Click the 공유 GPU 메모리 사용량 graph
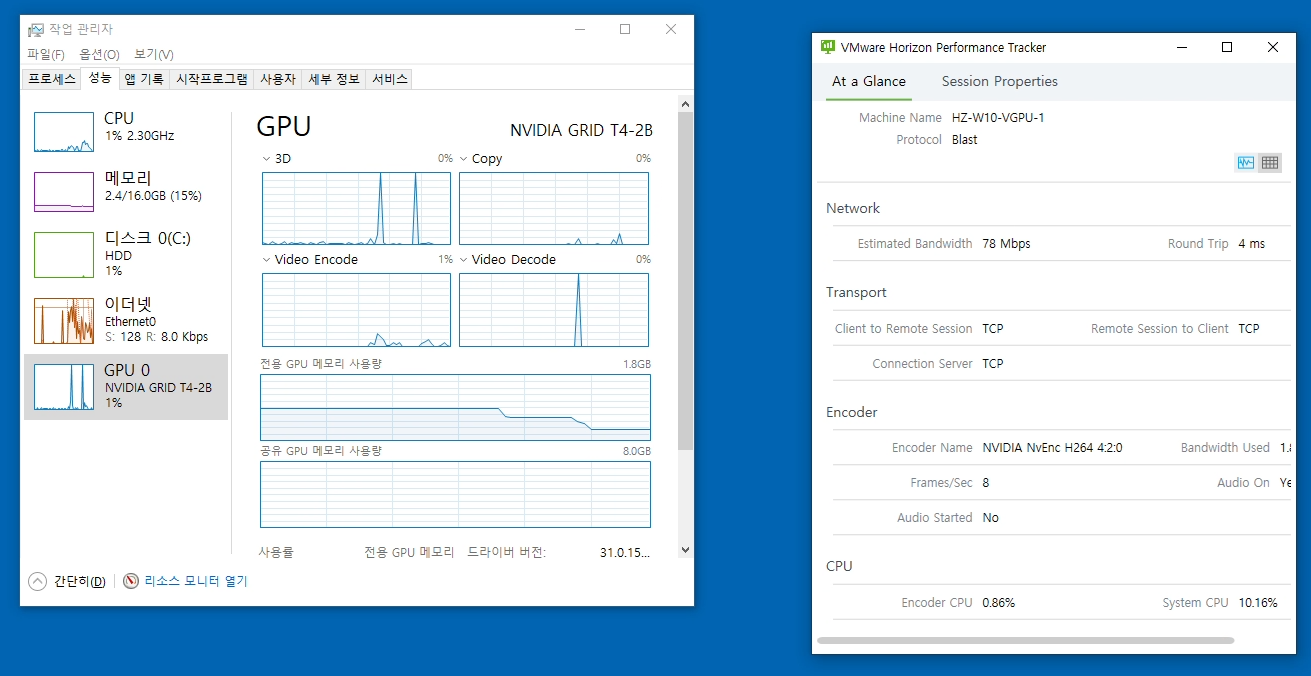This screenshot has width=1311, height=676. (455, 494)
